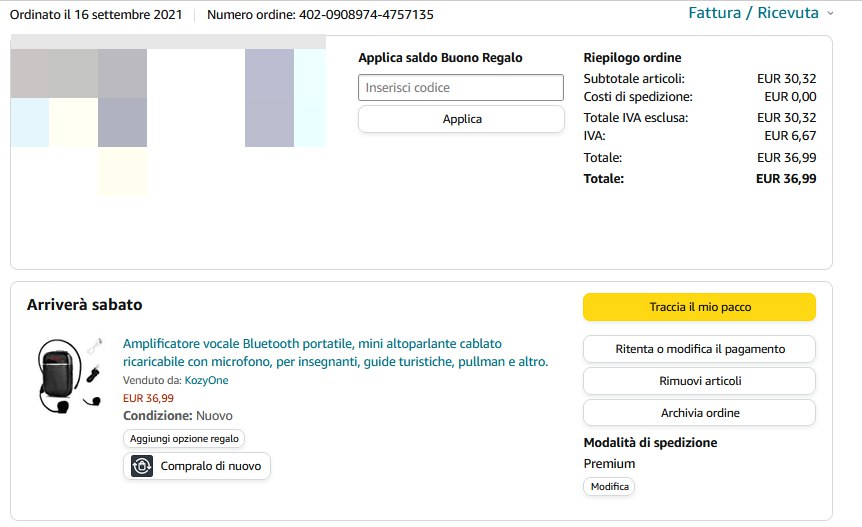This screenshot has width=862, height=527.
Task: Click the Rimuovi articoli button
Action: (x=699, y=381)
